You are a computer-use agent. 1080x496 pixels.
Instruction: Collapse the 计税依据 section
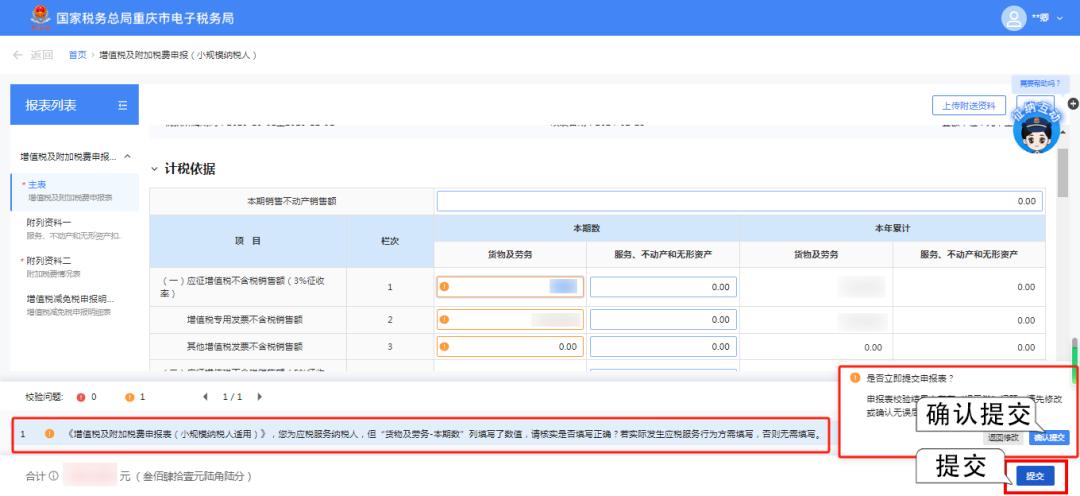coord(154,169)
